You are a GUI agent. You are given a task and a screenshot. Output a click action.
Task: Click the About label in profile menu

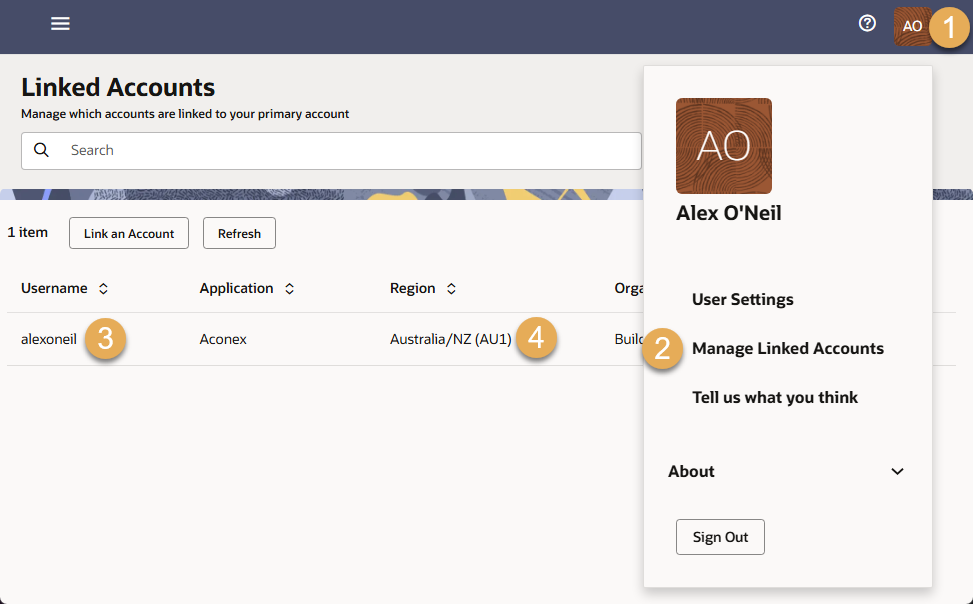(691, 472)
